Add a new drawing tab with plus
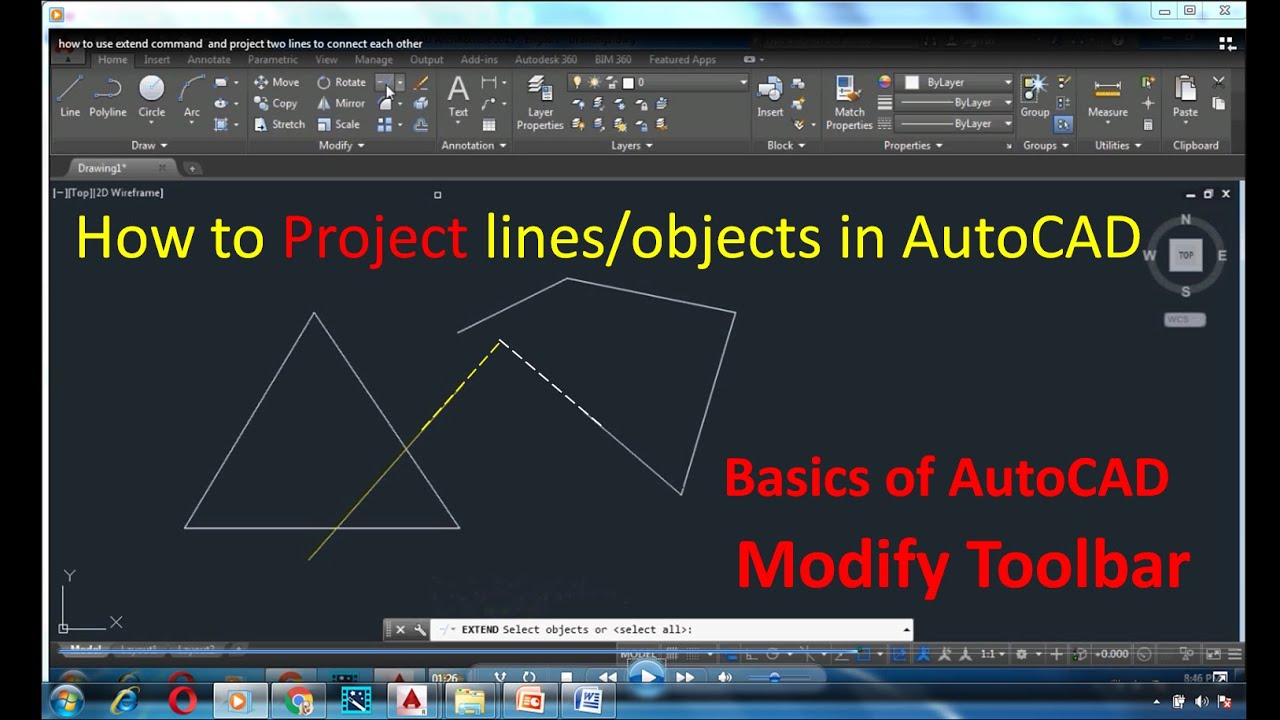This screenshot has width=1280, height=720. 192,168
